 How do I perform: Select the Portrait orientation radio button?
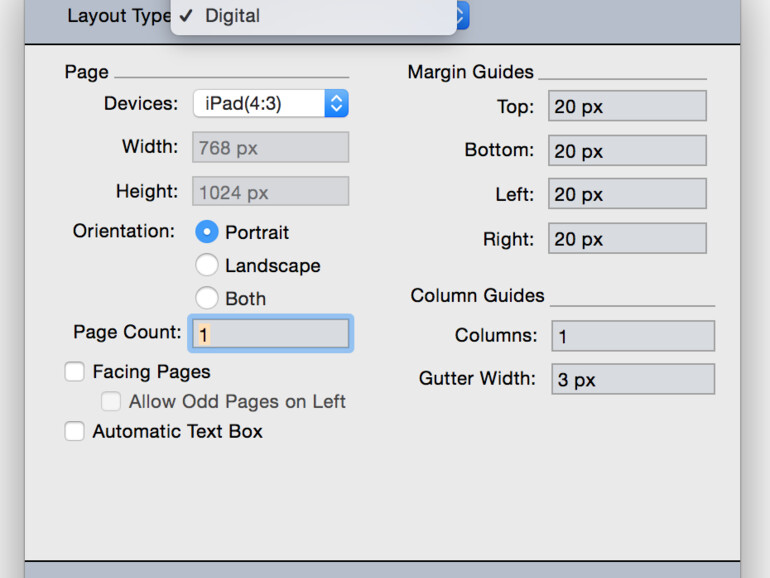point(207,232)
